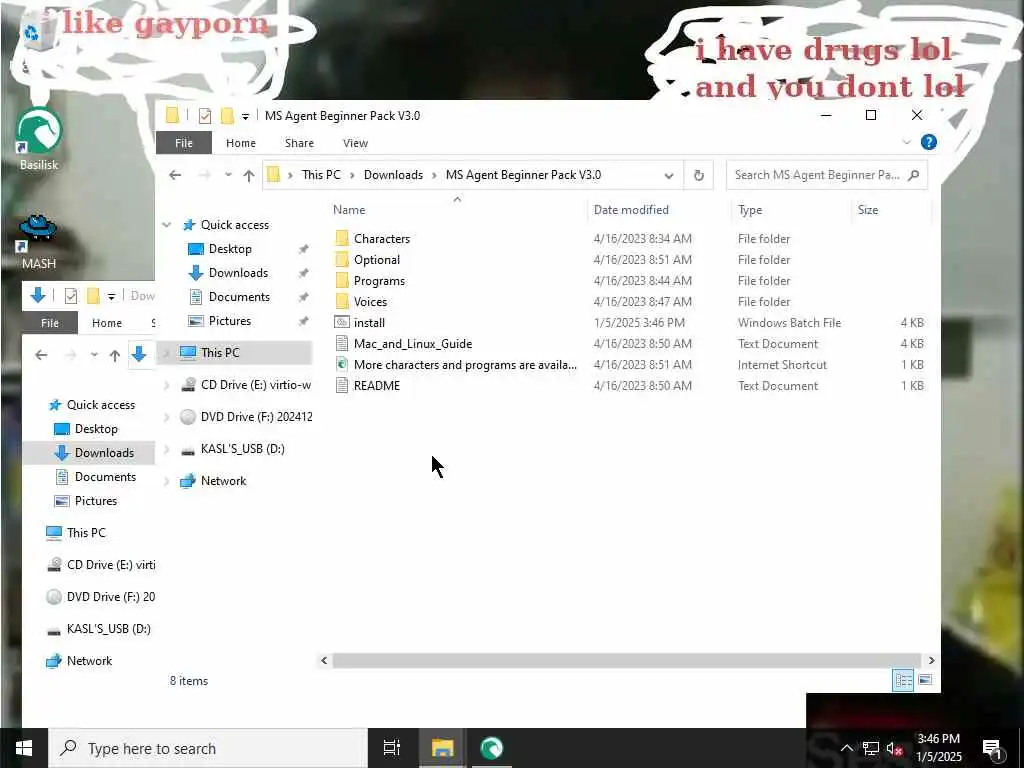Collapse Quick access in front window tree
The width and height of the screenshot is (1024, 768).
[x=167, y=225]
